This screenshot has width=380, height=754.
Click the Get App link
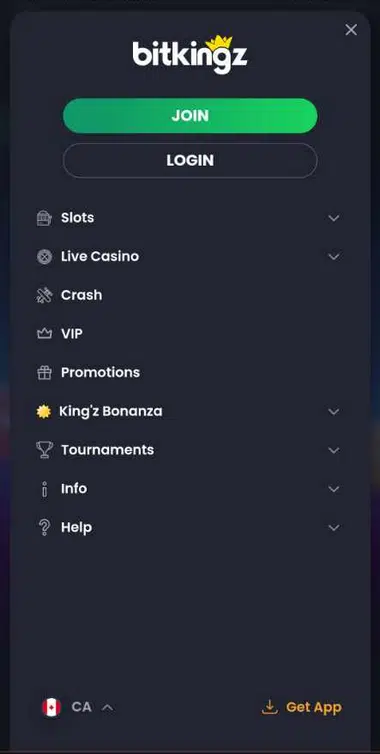click(302, 707)
